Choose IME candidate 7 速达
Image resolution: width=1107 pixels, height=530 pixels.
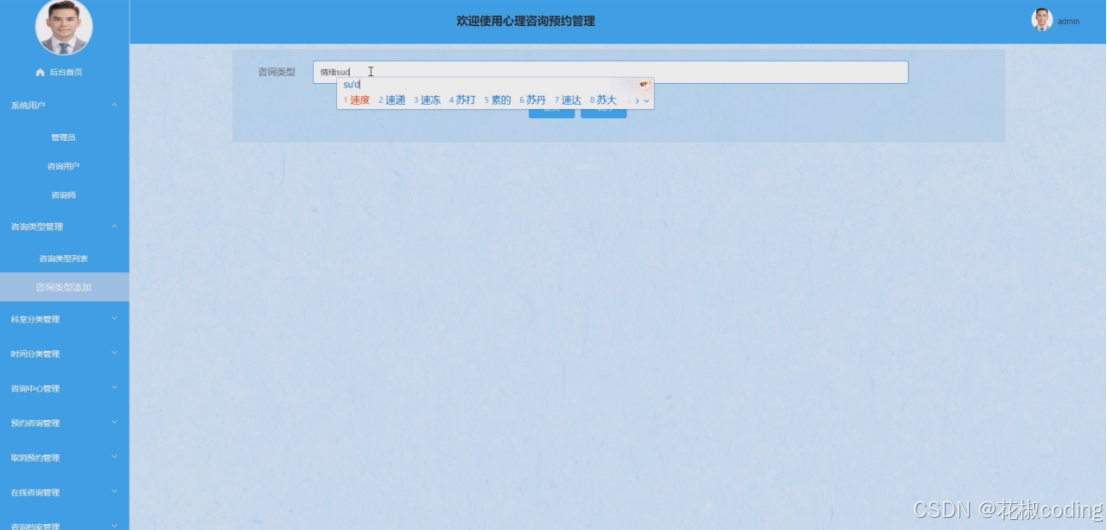tap(568, 100)
